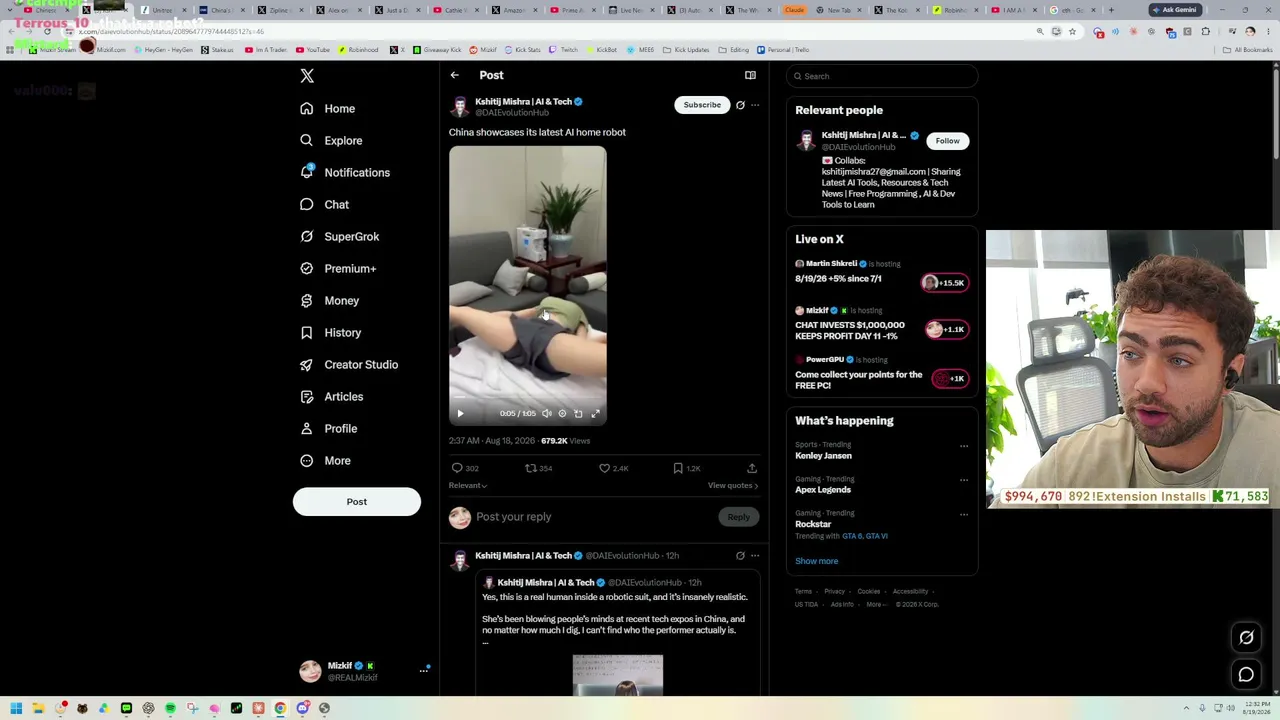
Task: Click the X logo in the sidebar
Action: click(x=307, y=76)
